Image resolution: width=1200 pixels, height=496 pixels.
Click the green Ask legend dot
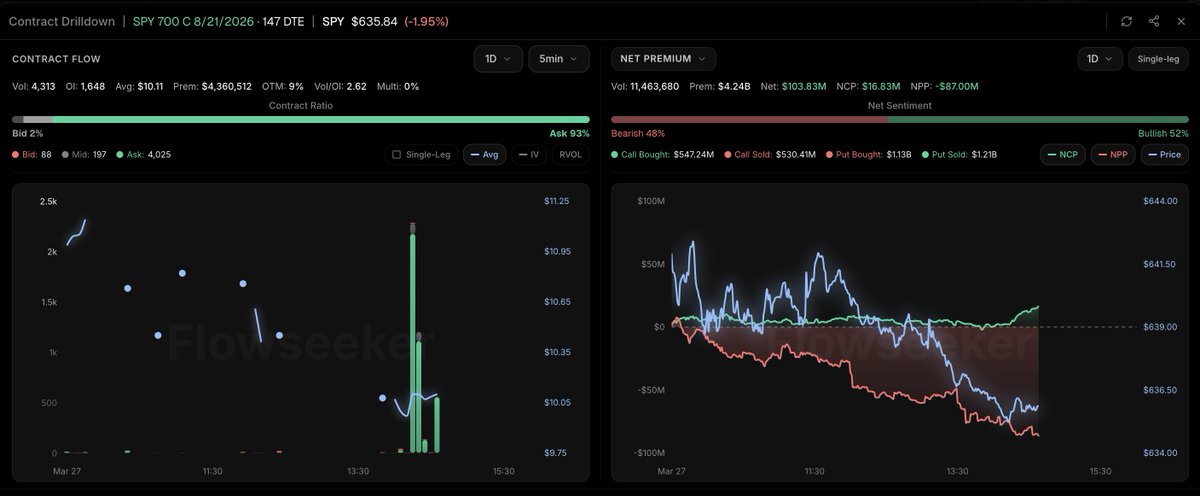121,155
